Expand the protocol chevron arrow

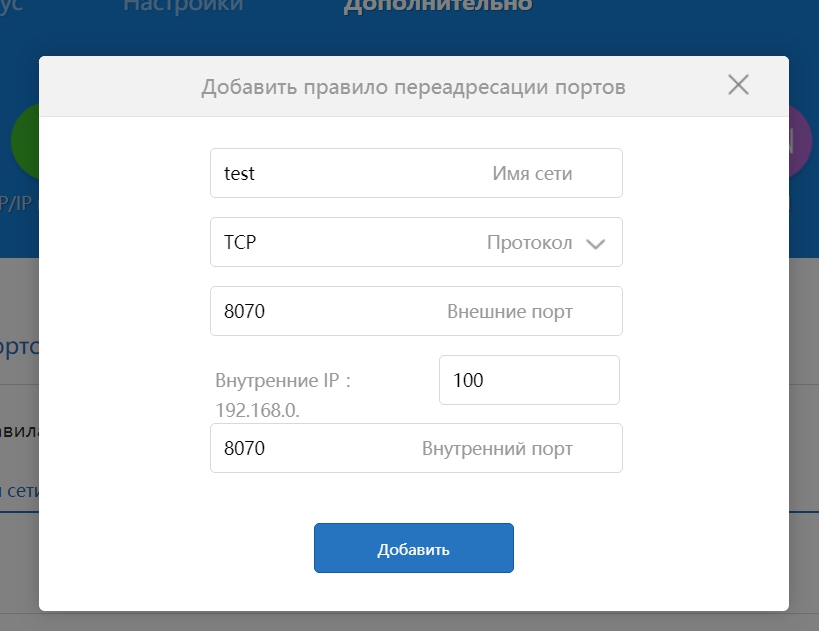595,244
